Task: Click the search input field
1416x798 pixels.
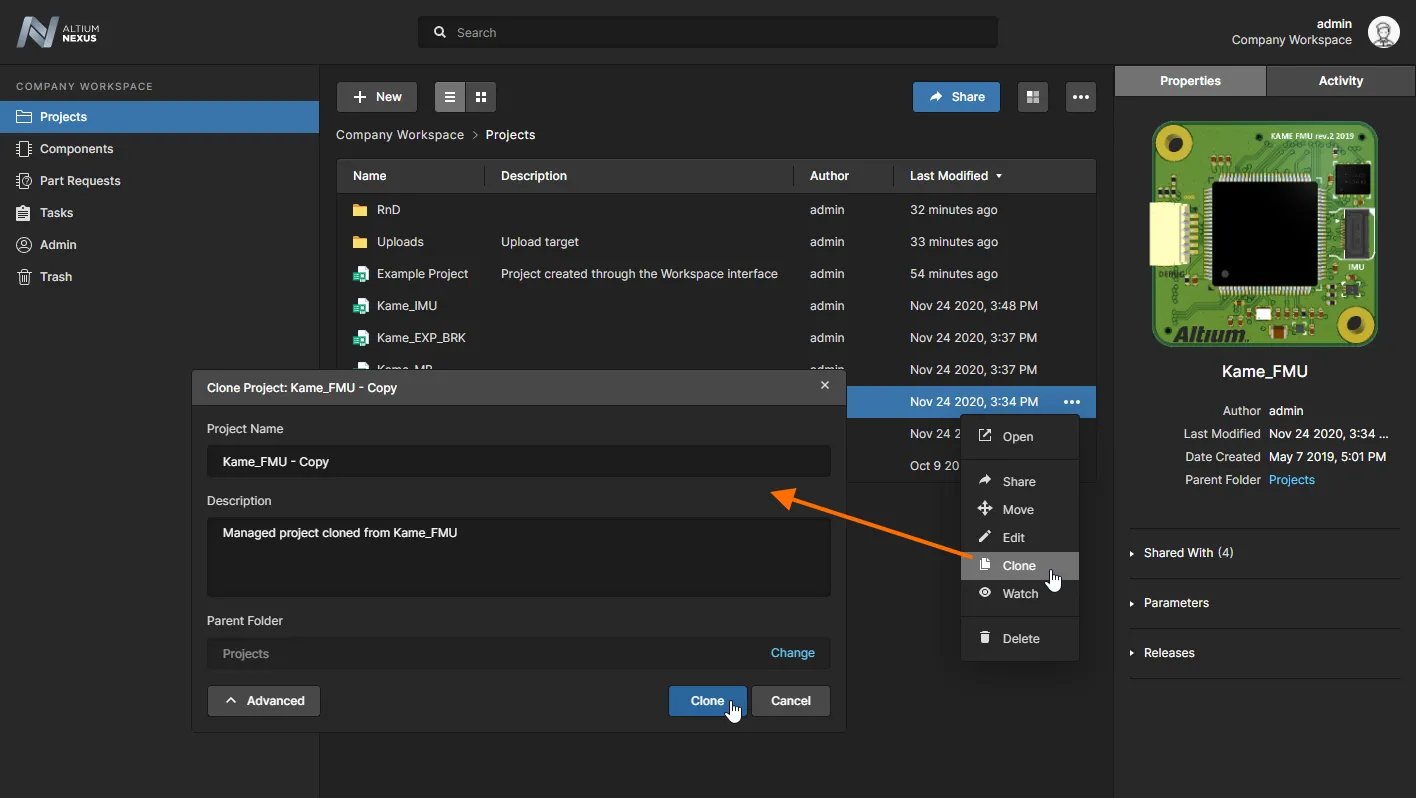Action: point(708,32)
